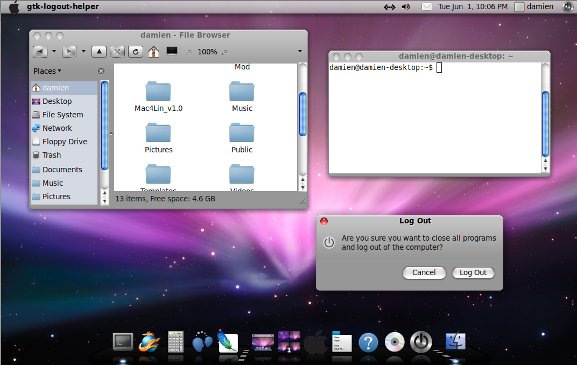Select Desktop in the Places sidebar
Image resolution: width=577 pixels, height=365 pixels.
coord(64,101)
